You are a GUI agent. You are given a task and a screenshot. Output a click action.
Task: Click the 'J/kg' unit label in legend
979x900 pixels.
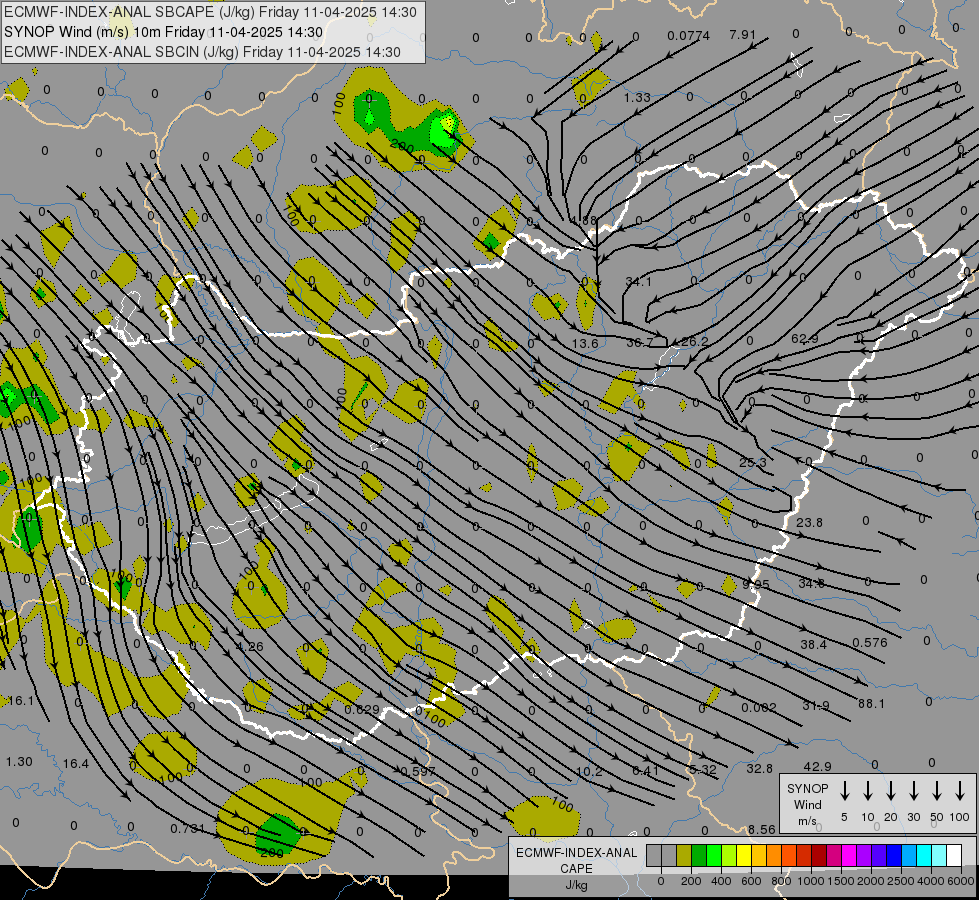tap(576, 885)
